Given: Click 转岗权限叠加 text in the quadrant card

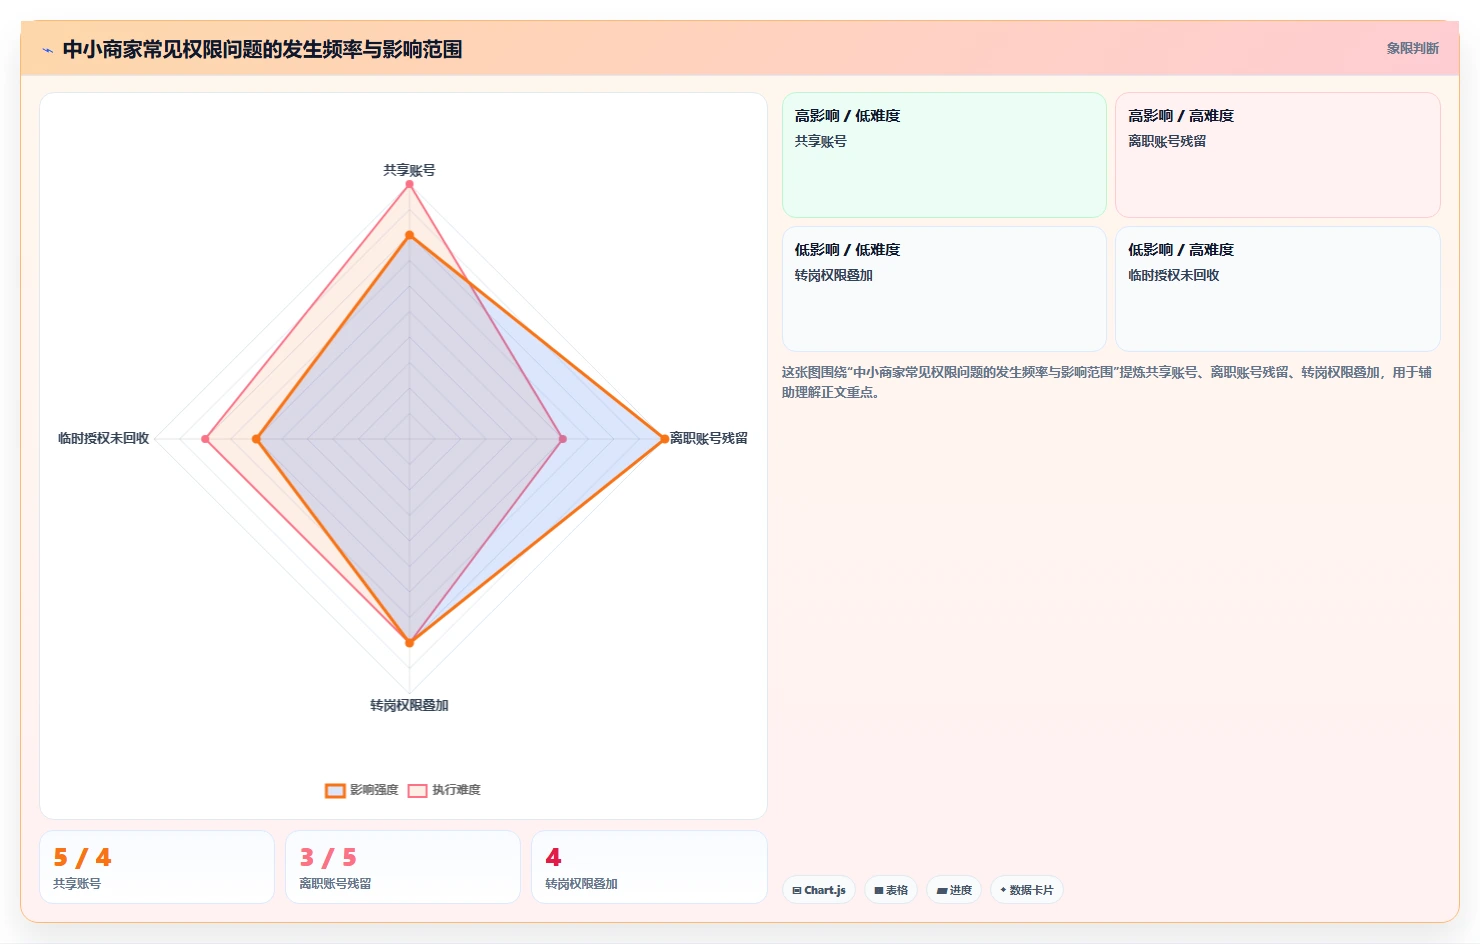Looking at the screenshot, I should [x=834, y=275].
